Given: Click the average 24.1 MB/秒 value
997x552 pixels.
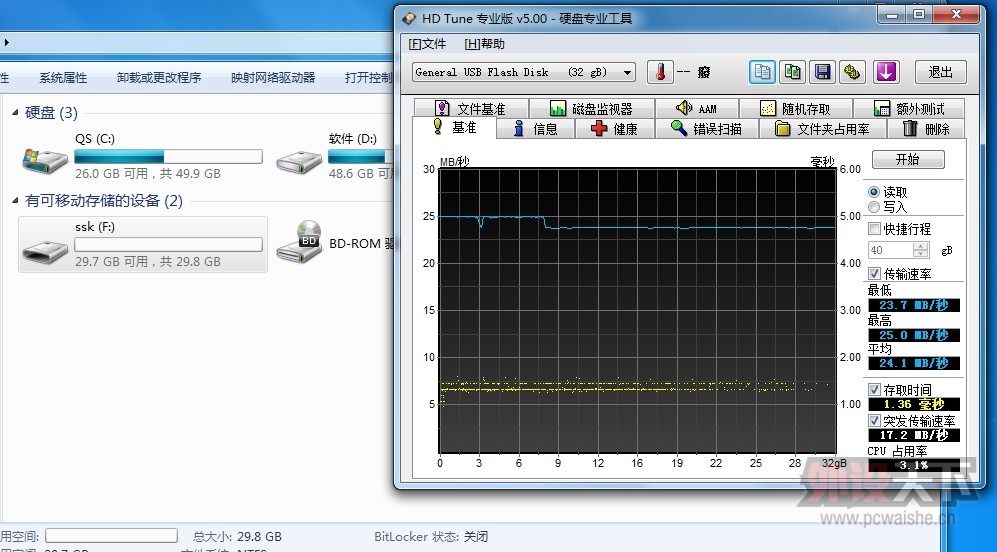Looking at the screenshot, I should click(x=914, y=363).
